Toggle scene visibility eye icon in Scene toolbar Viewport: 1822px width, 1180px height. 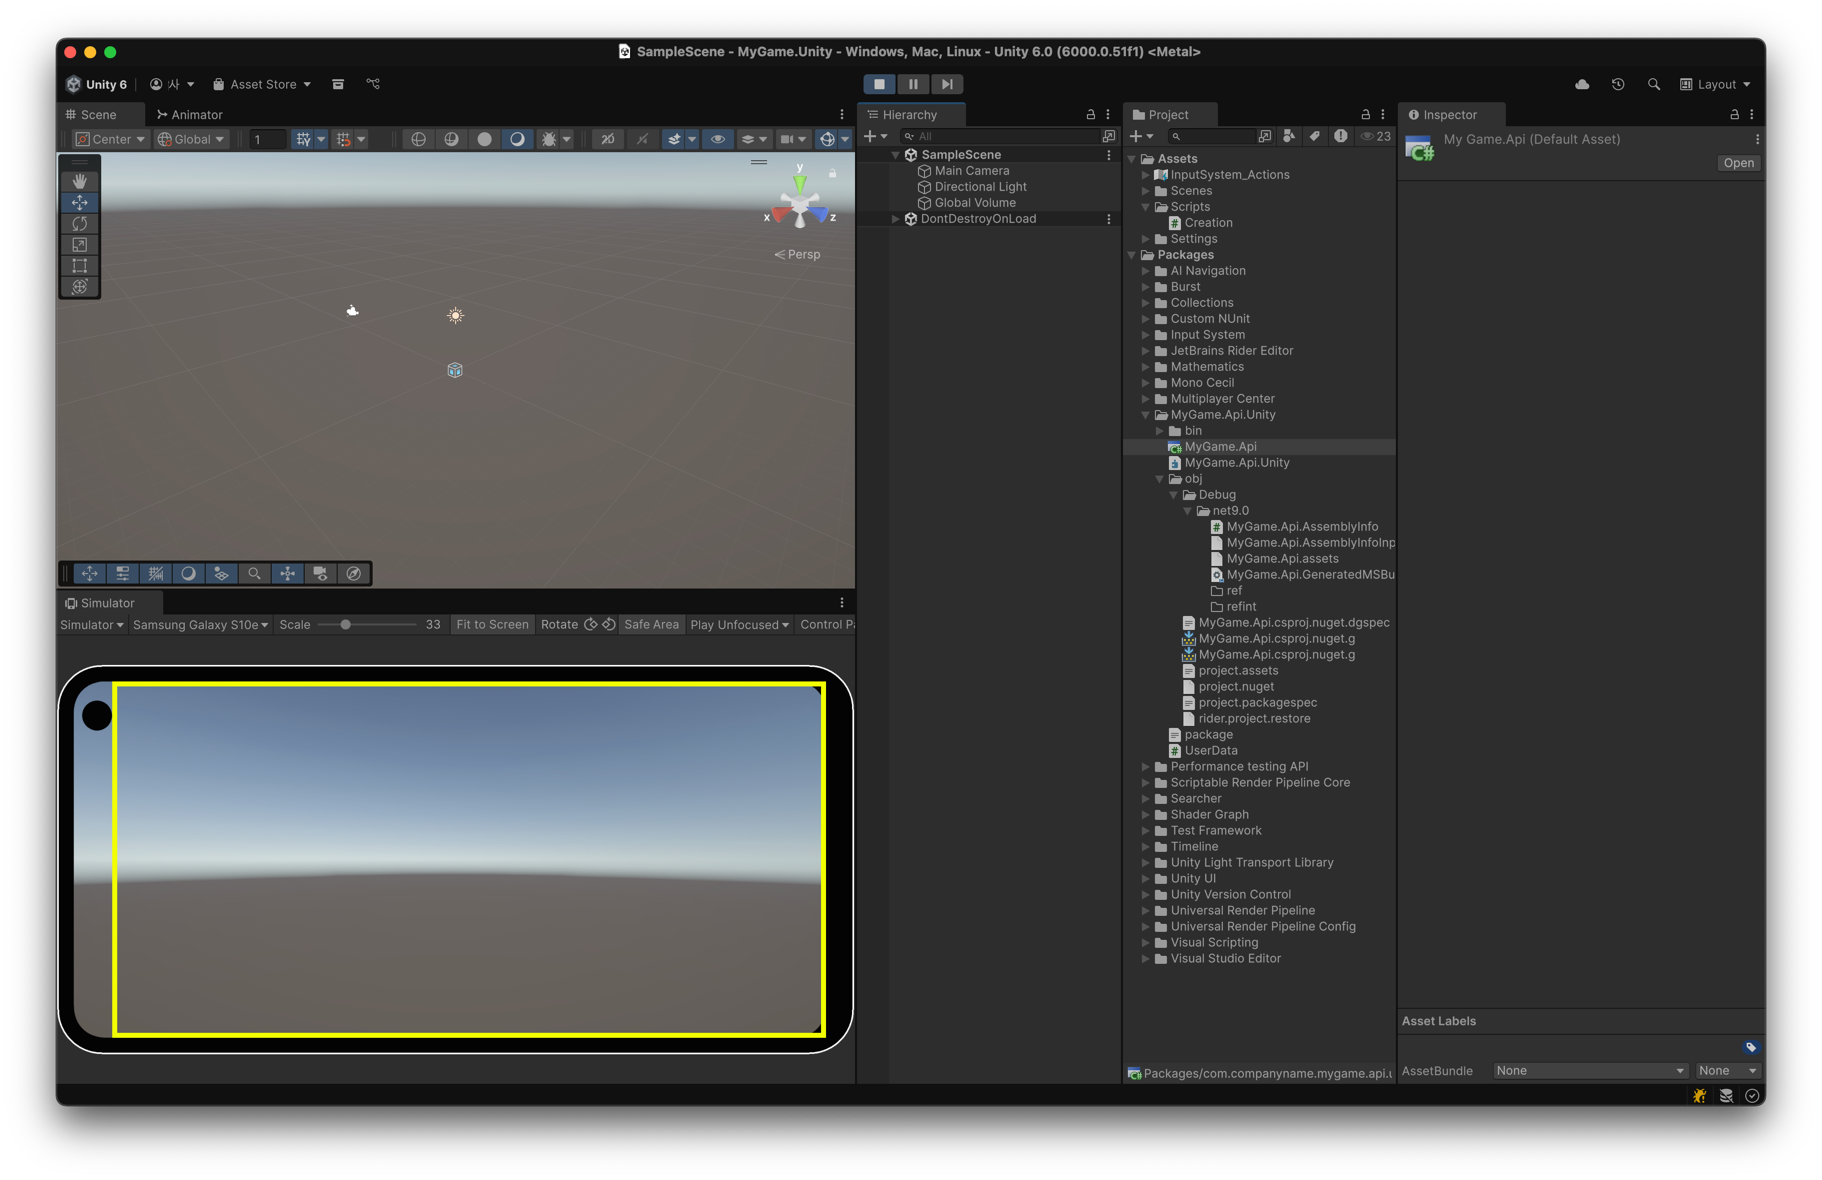[717, 139]
